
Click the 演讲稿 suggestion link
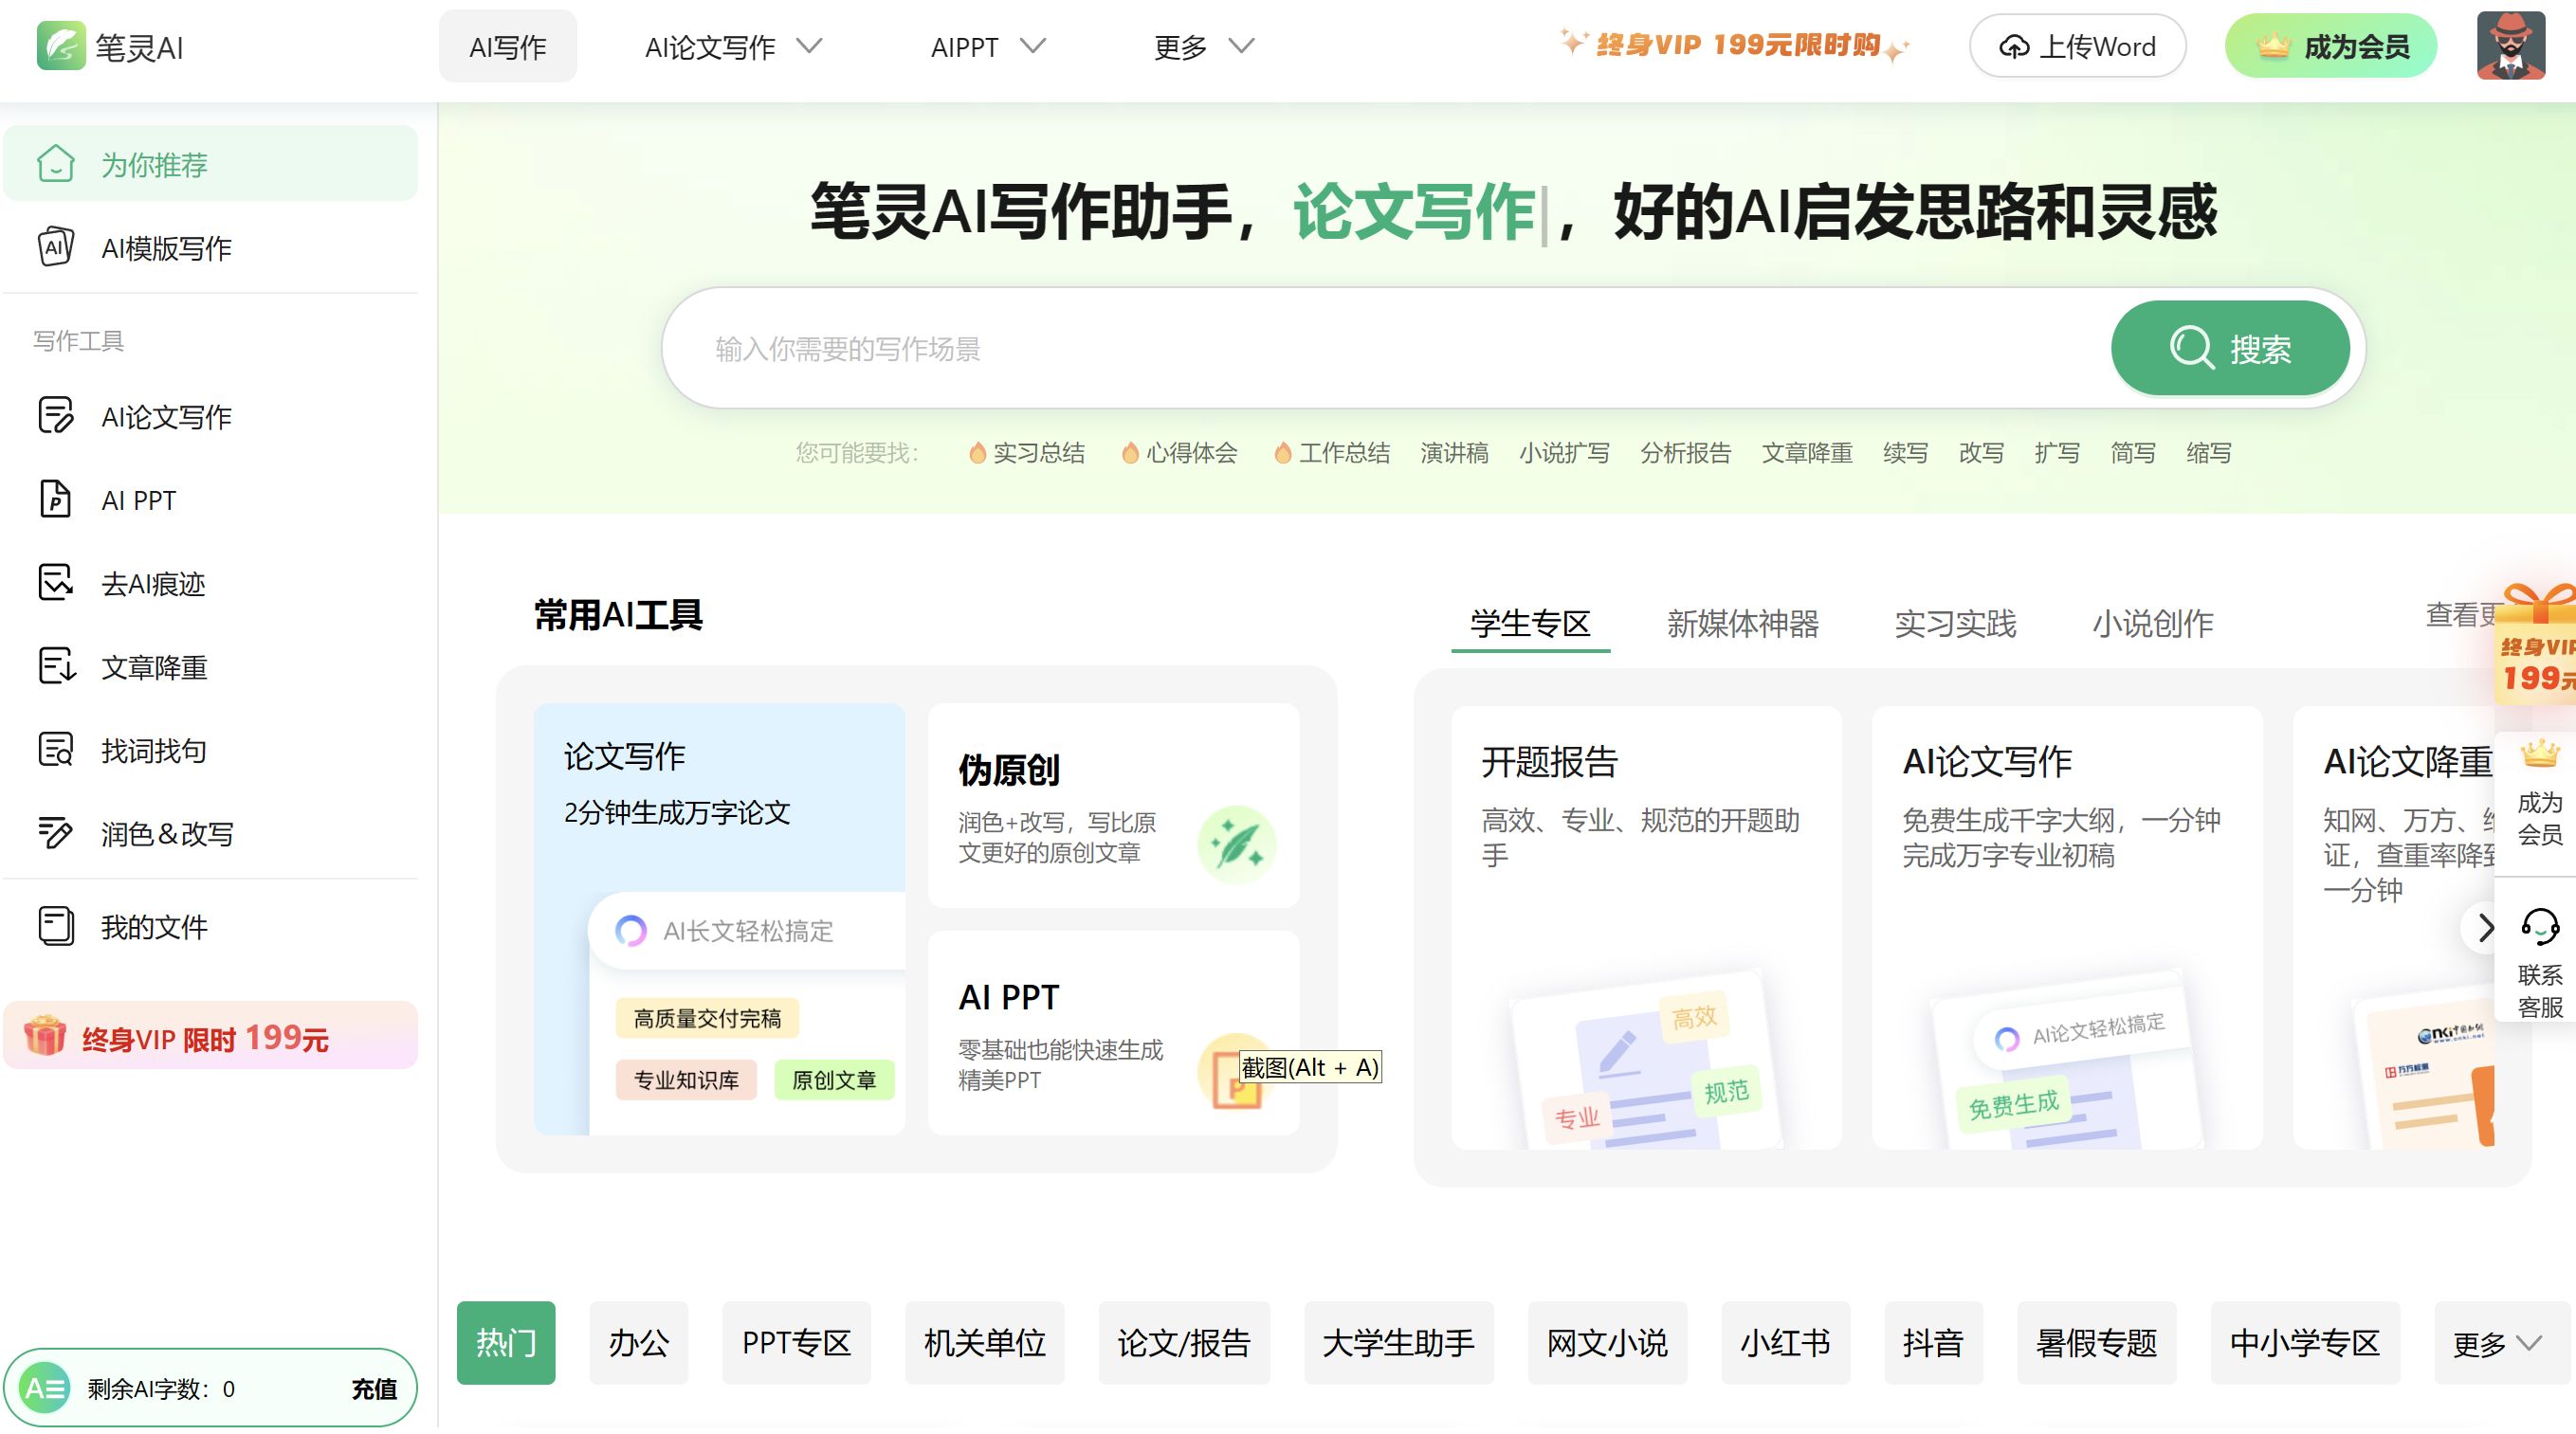(1454, 453)
